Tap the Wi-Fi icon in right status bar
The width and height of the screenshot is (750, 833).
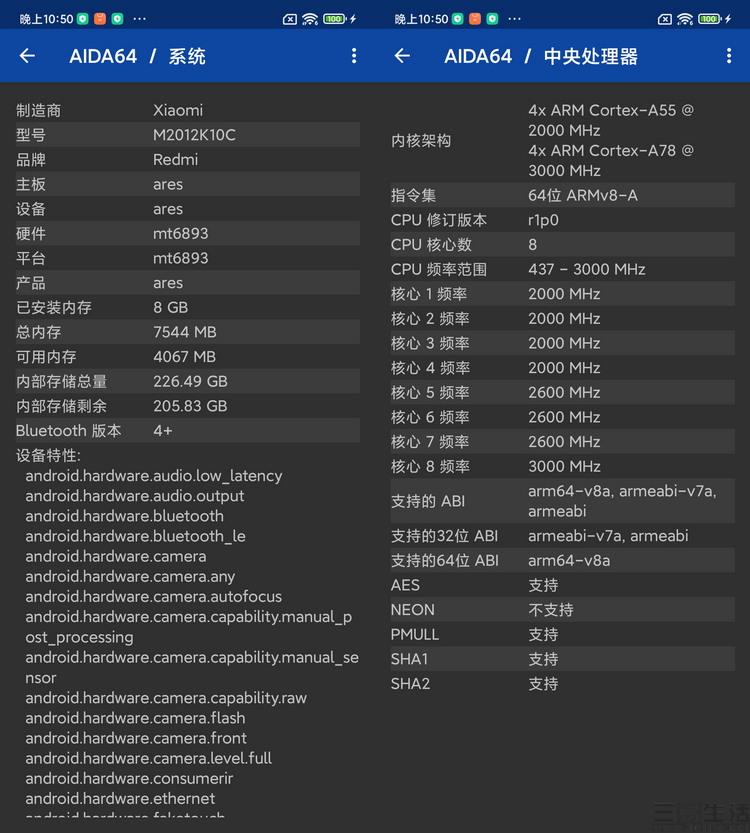tap(685, 19)
